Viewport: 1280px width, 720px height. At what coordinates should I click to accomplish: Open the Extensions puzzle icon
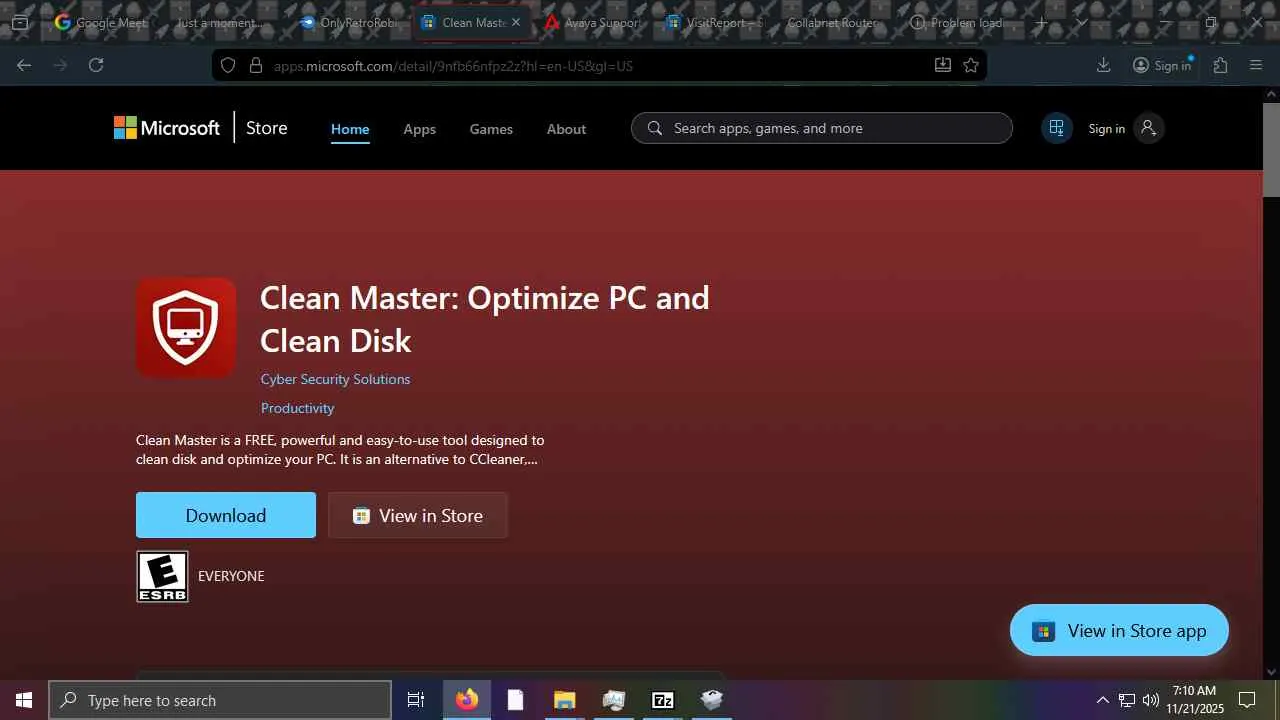1220,65
